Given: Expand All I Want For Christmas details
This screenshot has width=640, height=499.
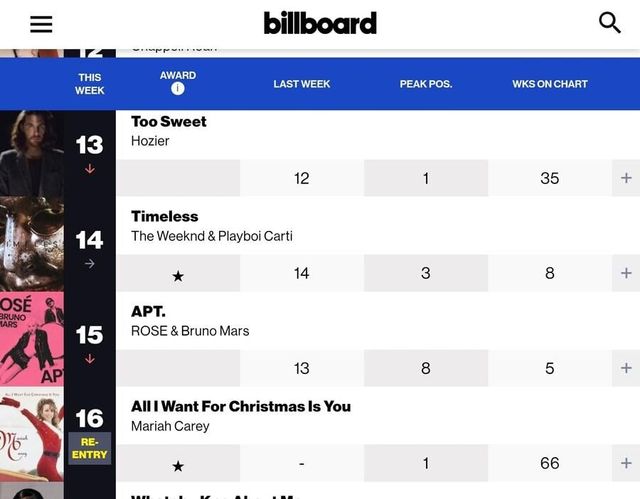Looking at the screenshot, I should [626, 463].
